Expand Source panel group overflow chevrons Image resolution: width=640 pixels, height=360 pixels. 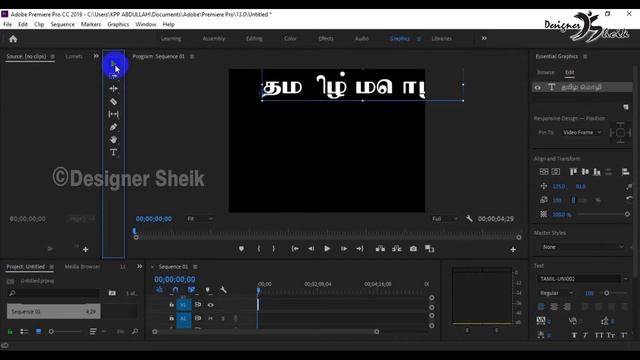(96, 56)
